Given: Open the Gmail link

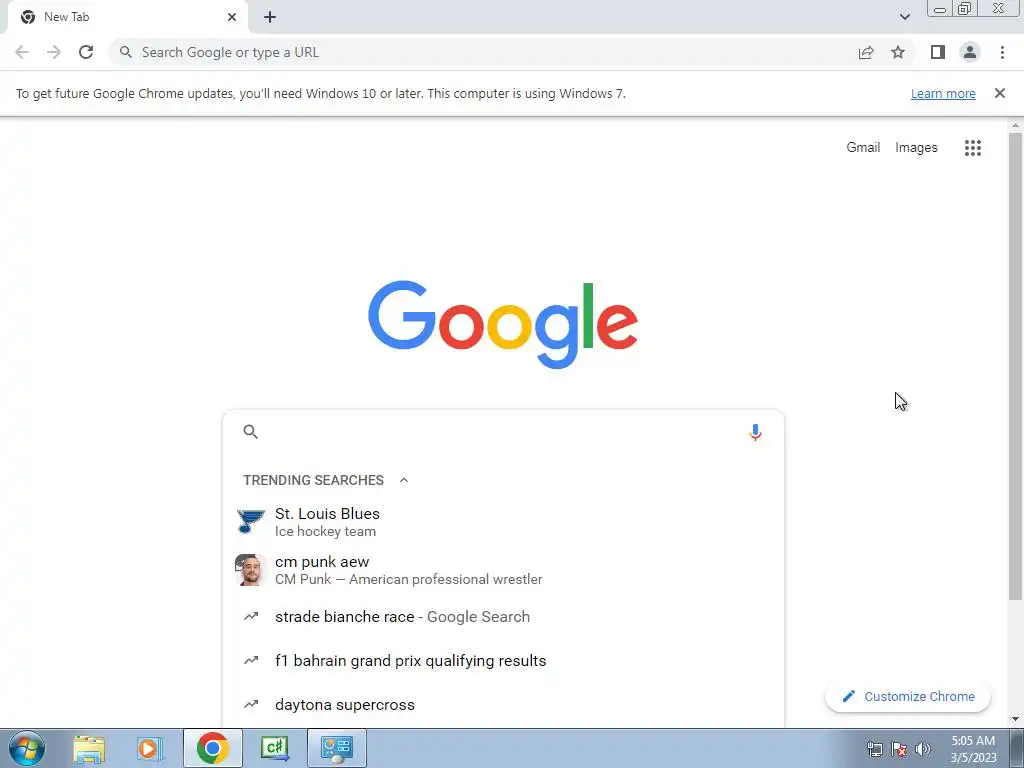Looking at the screenshot, I should (x=863, y=148).
